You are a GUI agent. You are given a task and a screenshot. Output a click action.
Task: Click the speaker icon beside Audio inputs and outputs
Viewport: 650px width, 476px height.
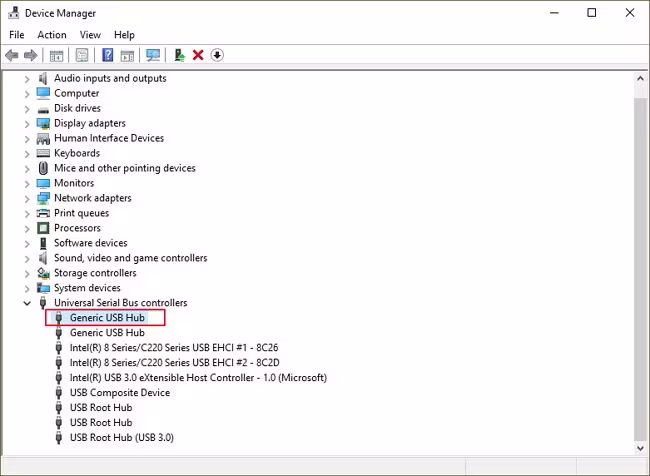pos(43,78)
